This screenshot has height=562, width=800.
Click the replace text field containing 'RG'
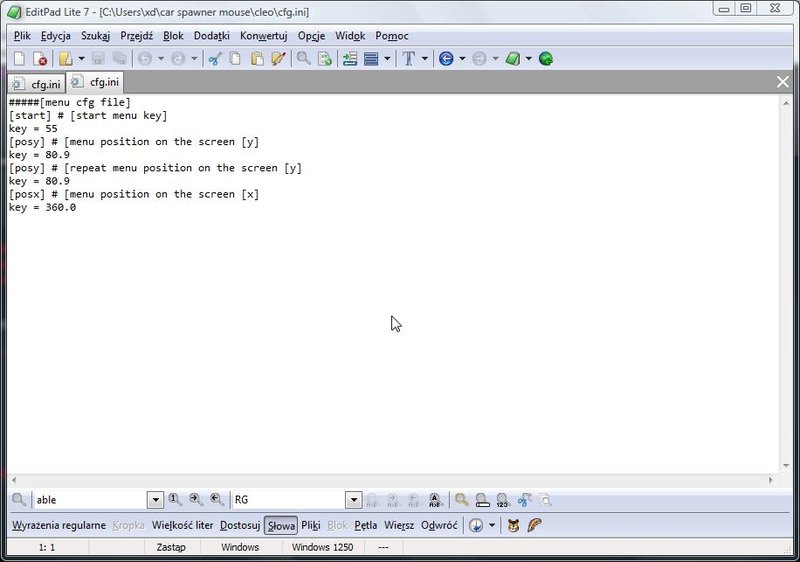pos(288,500)
